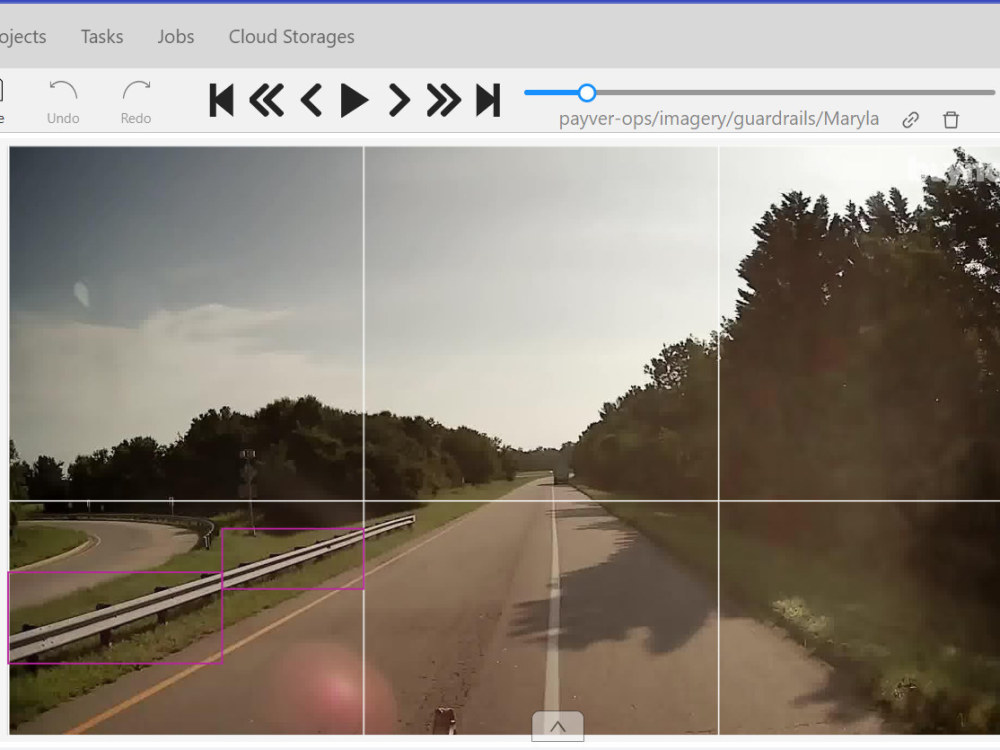Play the frame sequence
The height and width of the screenshot is (750, 1000).
[x=355, y=100]
